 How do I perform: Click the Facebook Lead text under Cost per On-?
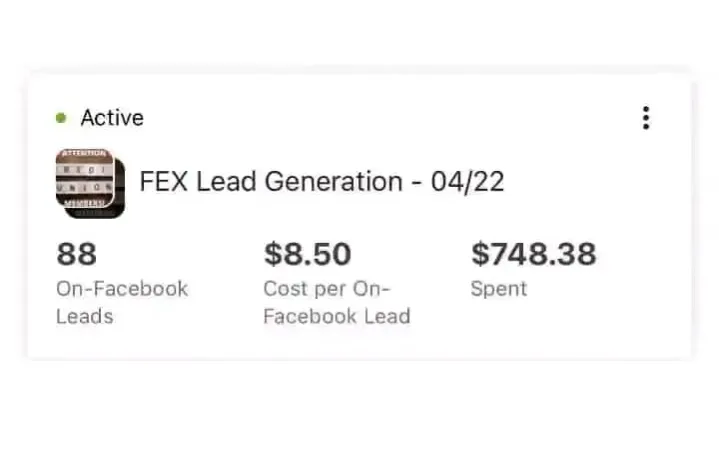click(336, 316)
